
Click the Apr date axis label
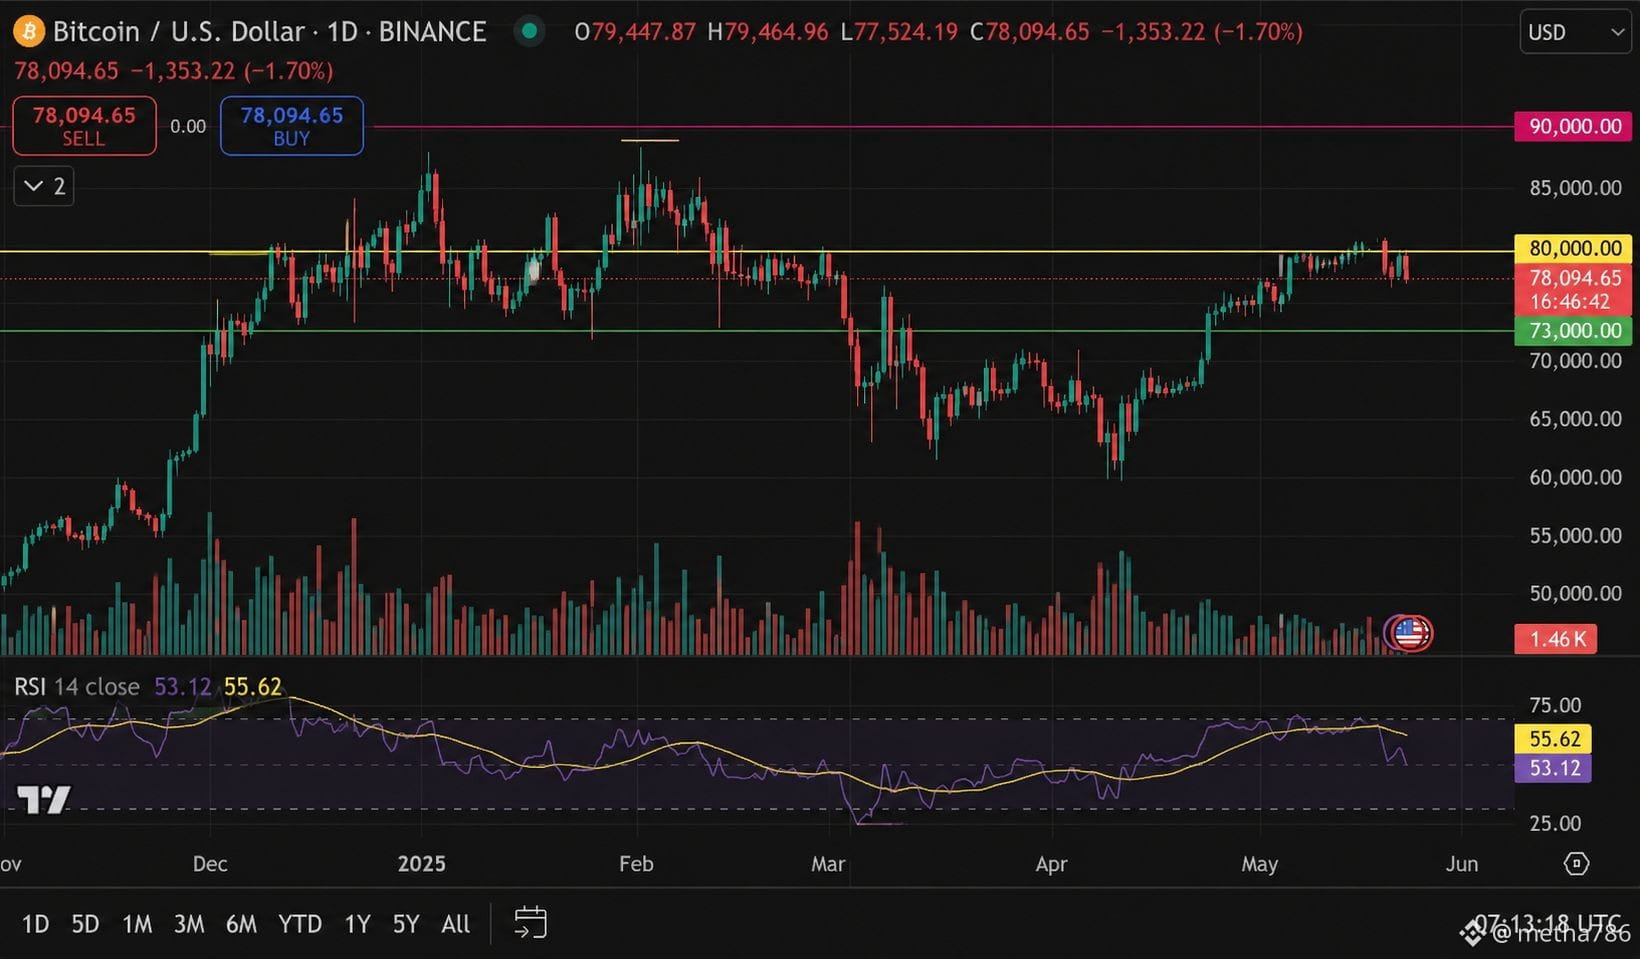pyautogui.click(x=1051, y=864)
